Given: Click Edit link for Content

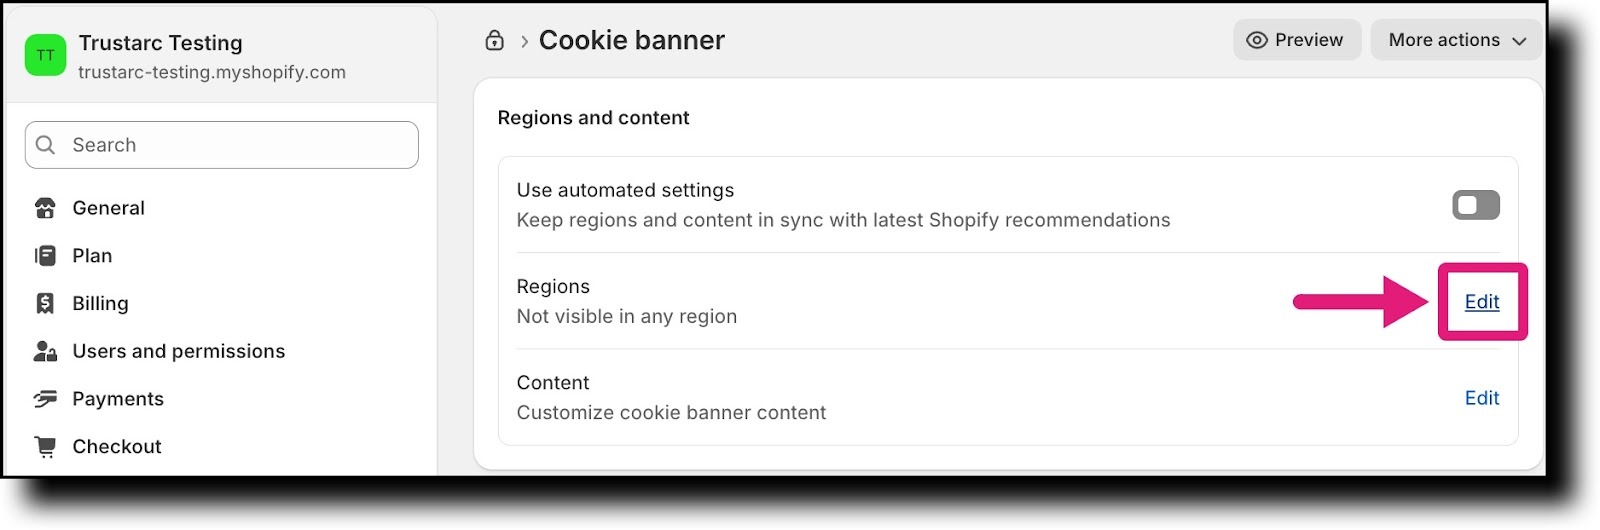Looking at the screenshot, I should [x=1482, y=398].
